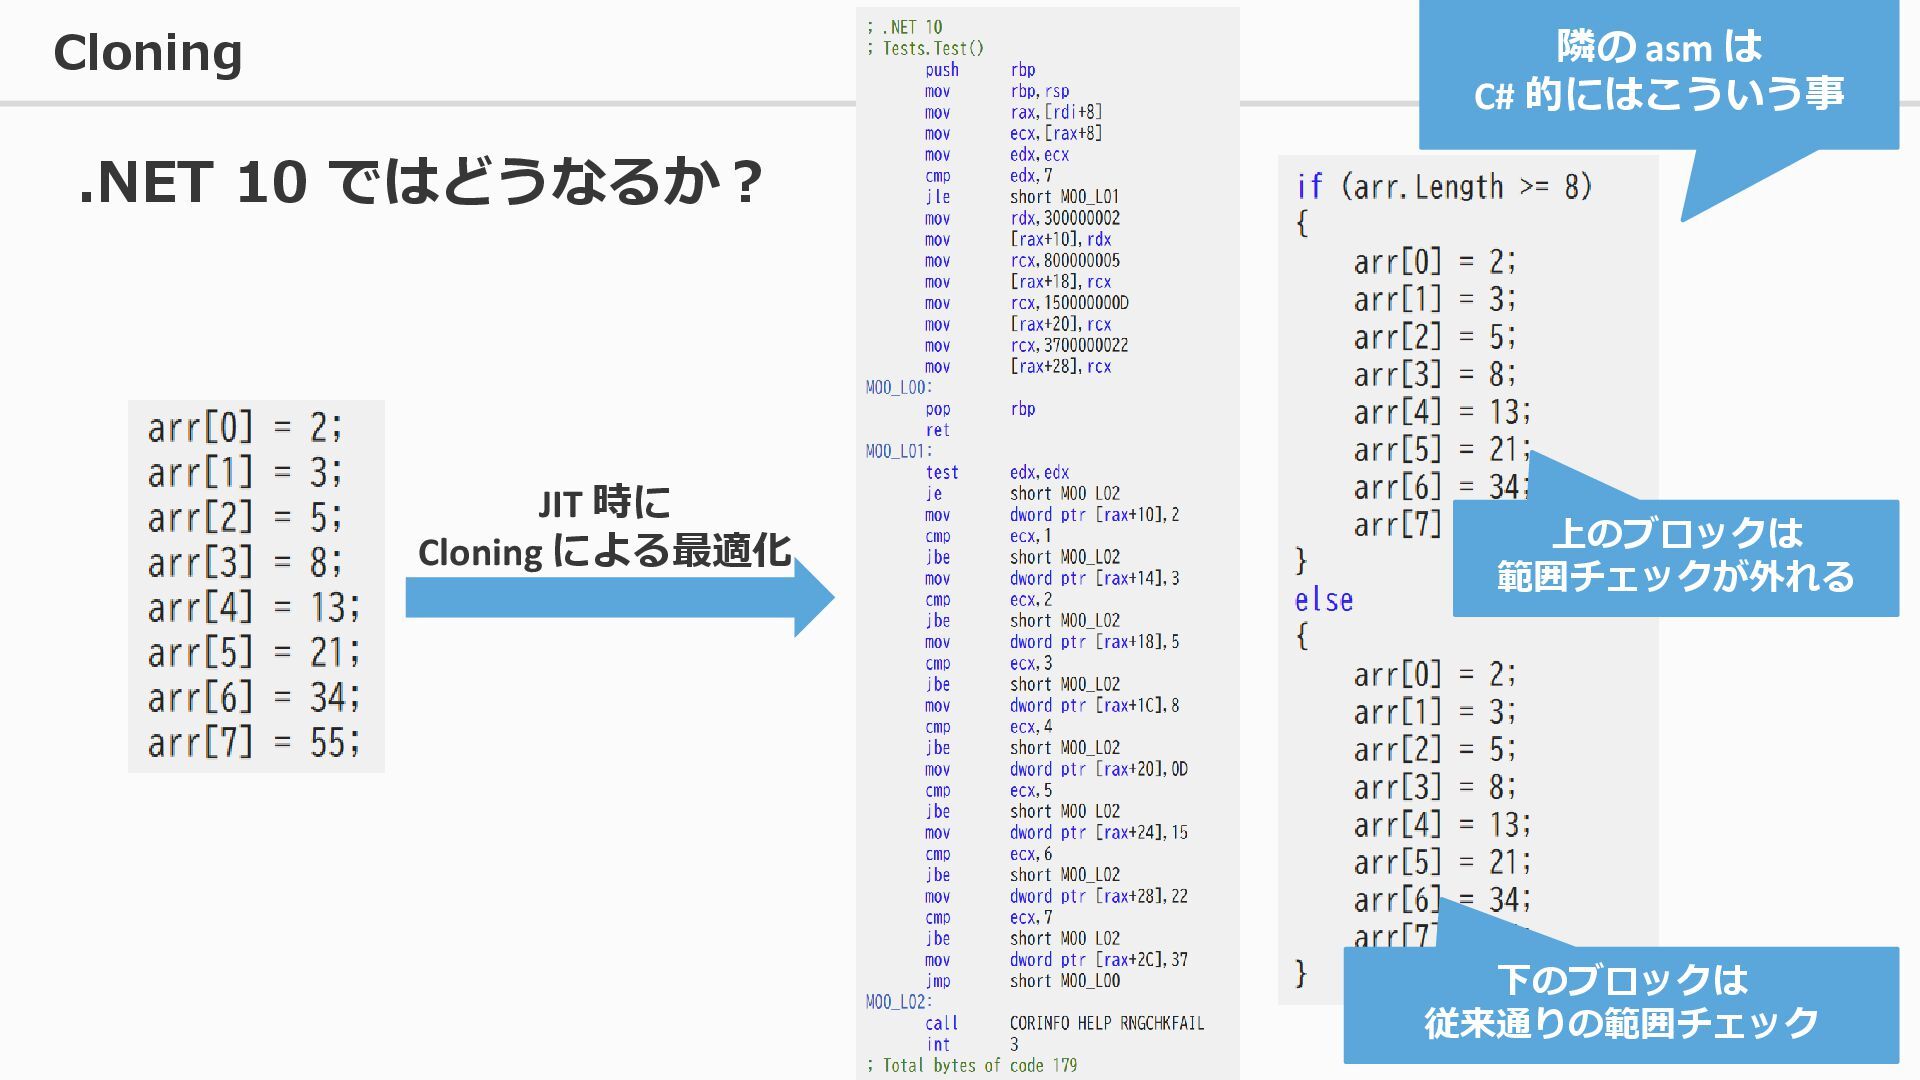Click the ".NET 10 ではどうなるか？" heading
This screenshot has width=1920, height=1080.
421,182
